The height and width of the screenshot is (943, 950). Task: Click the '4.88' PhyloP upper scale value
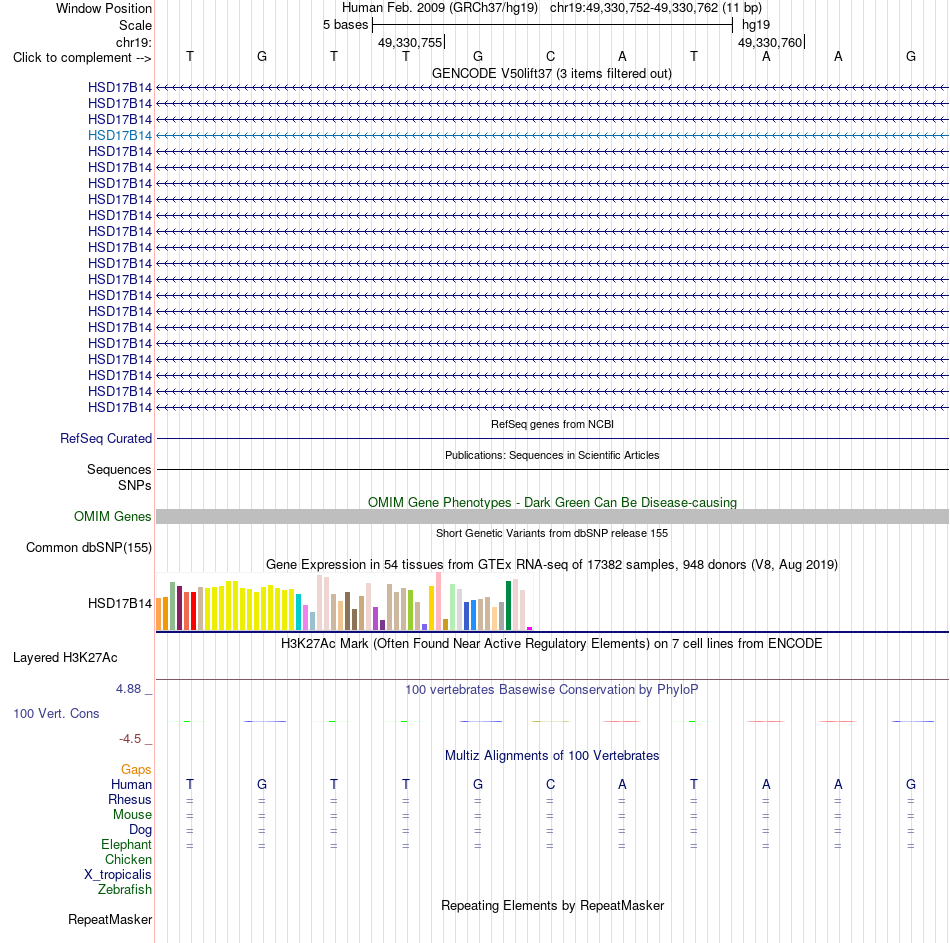[128, 689]
